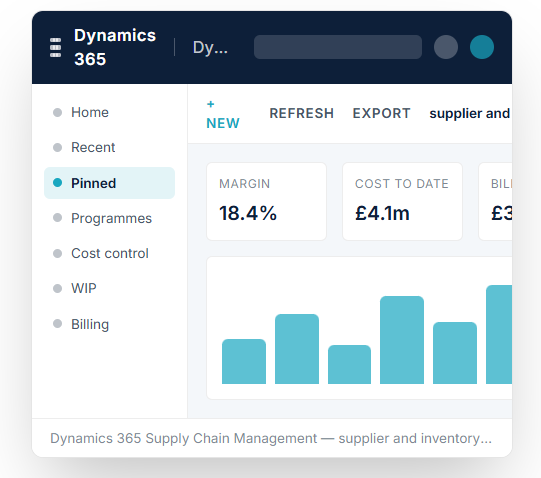Screen dimensions: 541x478
Task: Click the tallest fully visible chart bar
Action: [x=402, y=340]
